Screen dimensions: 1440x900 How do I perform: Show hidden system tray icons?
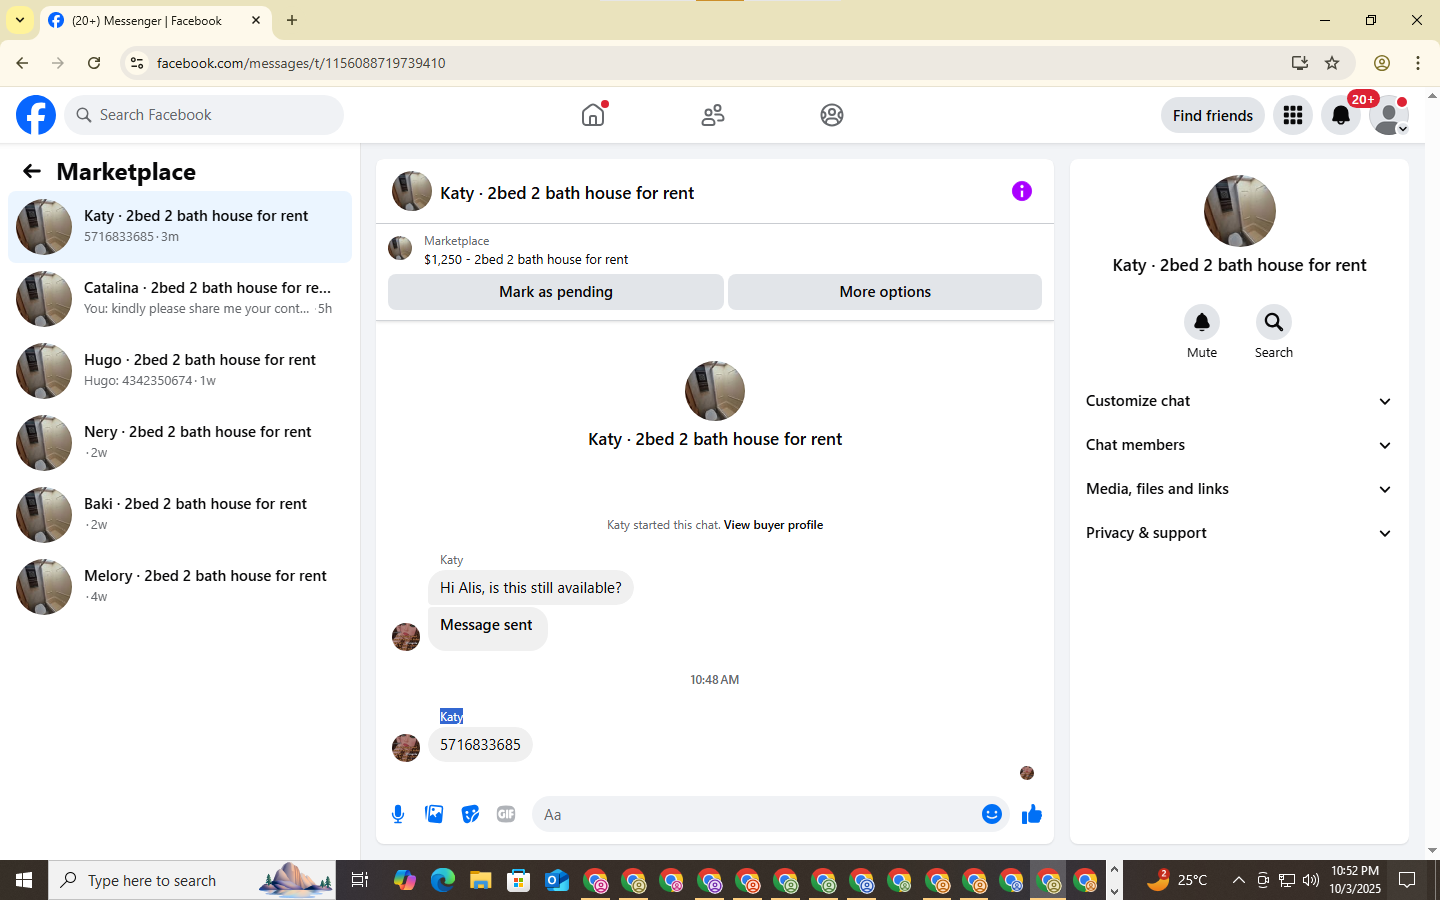(1238, 880)
